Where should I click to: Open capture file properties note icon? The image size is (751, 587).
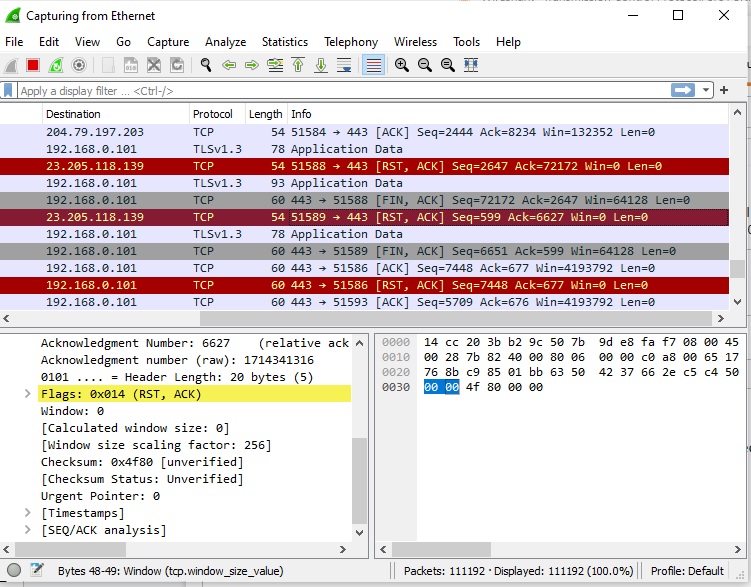tap(36, 570)
